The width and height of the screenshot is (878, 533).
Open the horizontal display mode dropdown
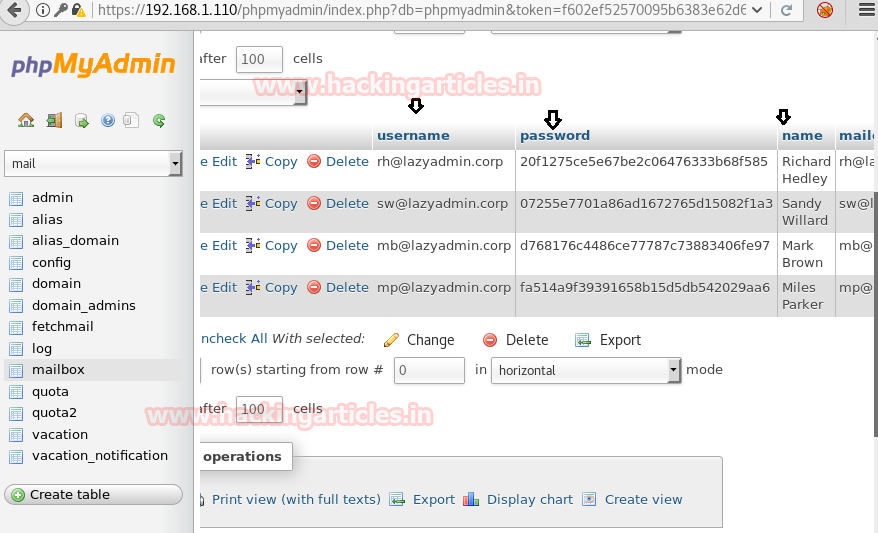tap(586, 371)
